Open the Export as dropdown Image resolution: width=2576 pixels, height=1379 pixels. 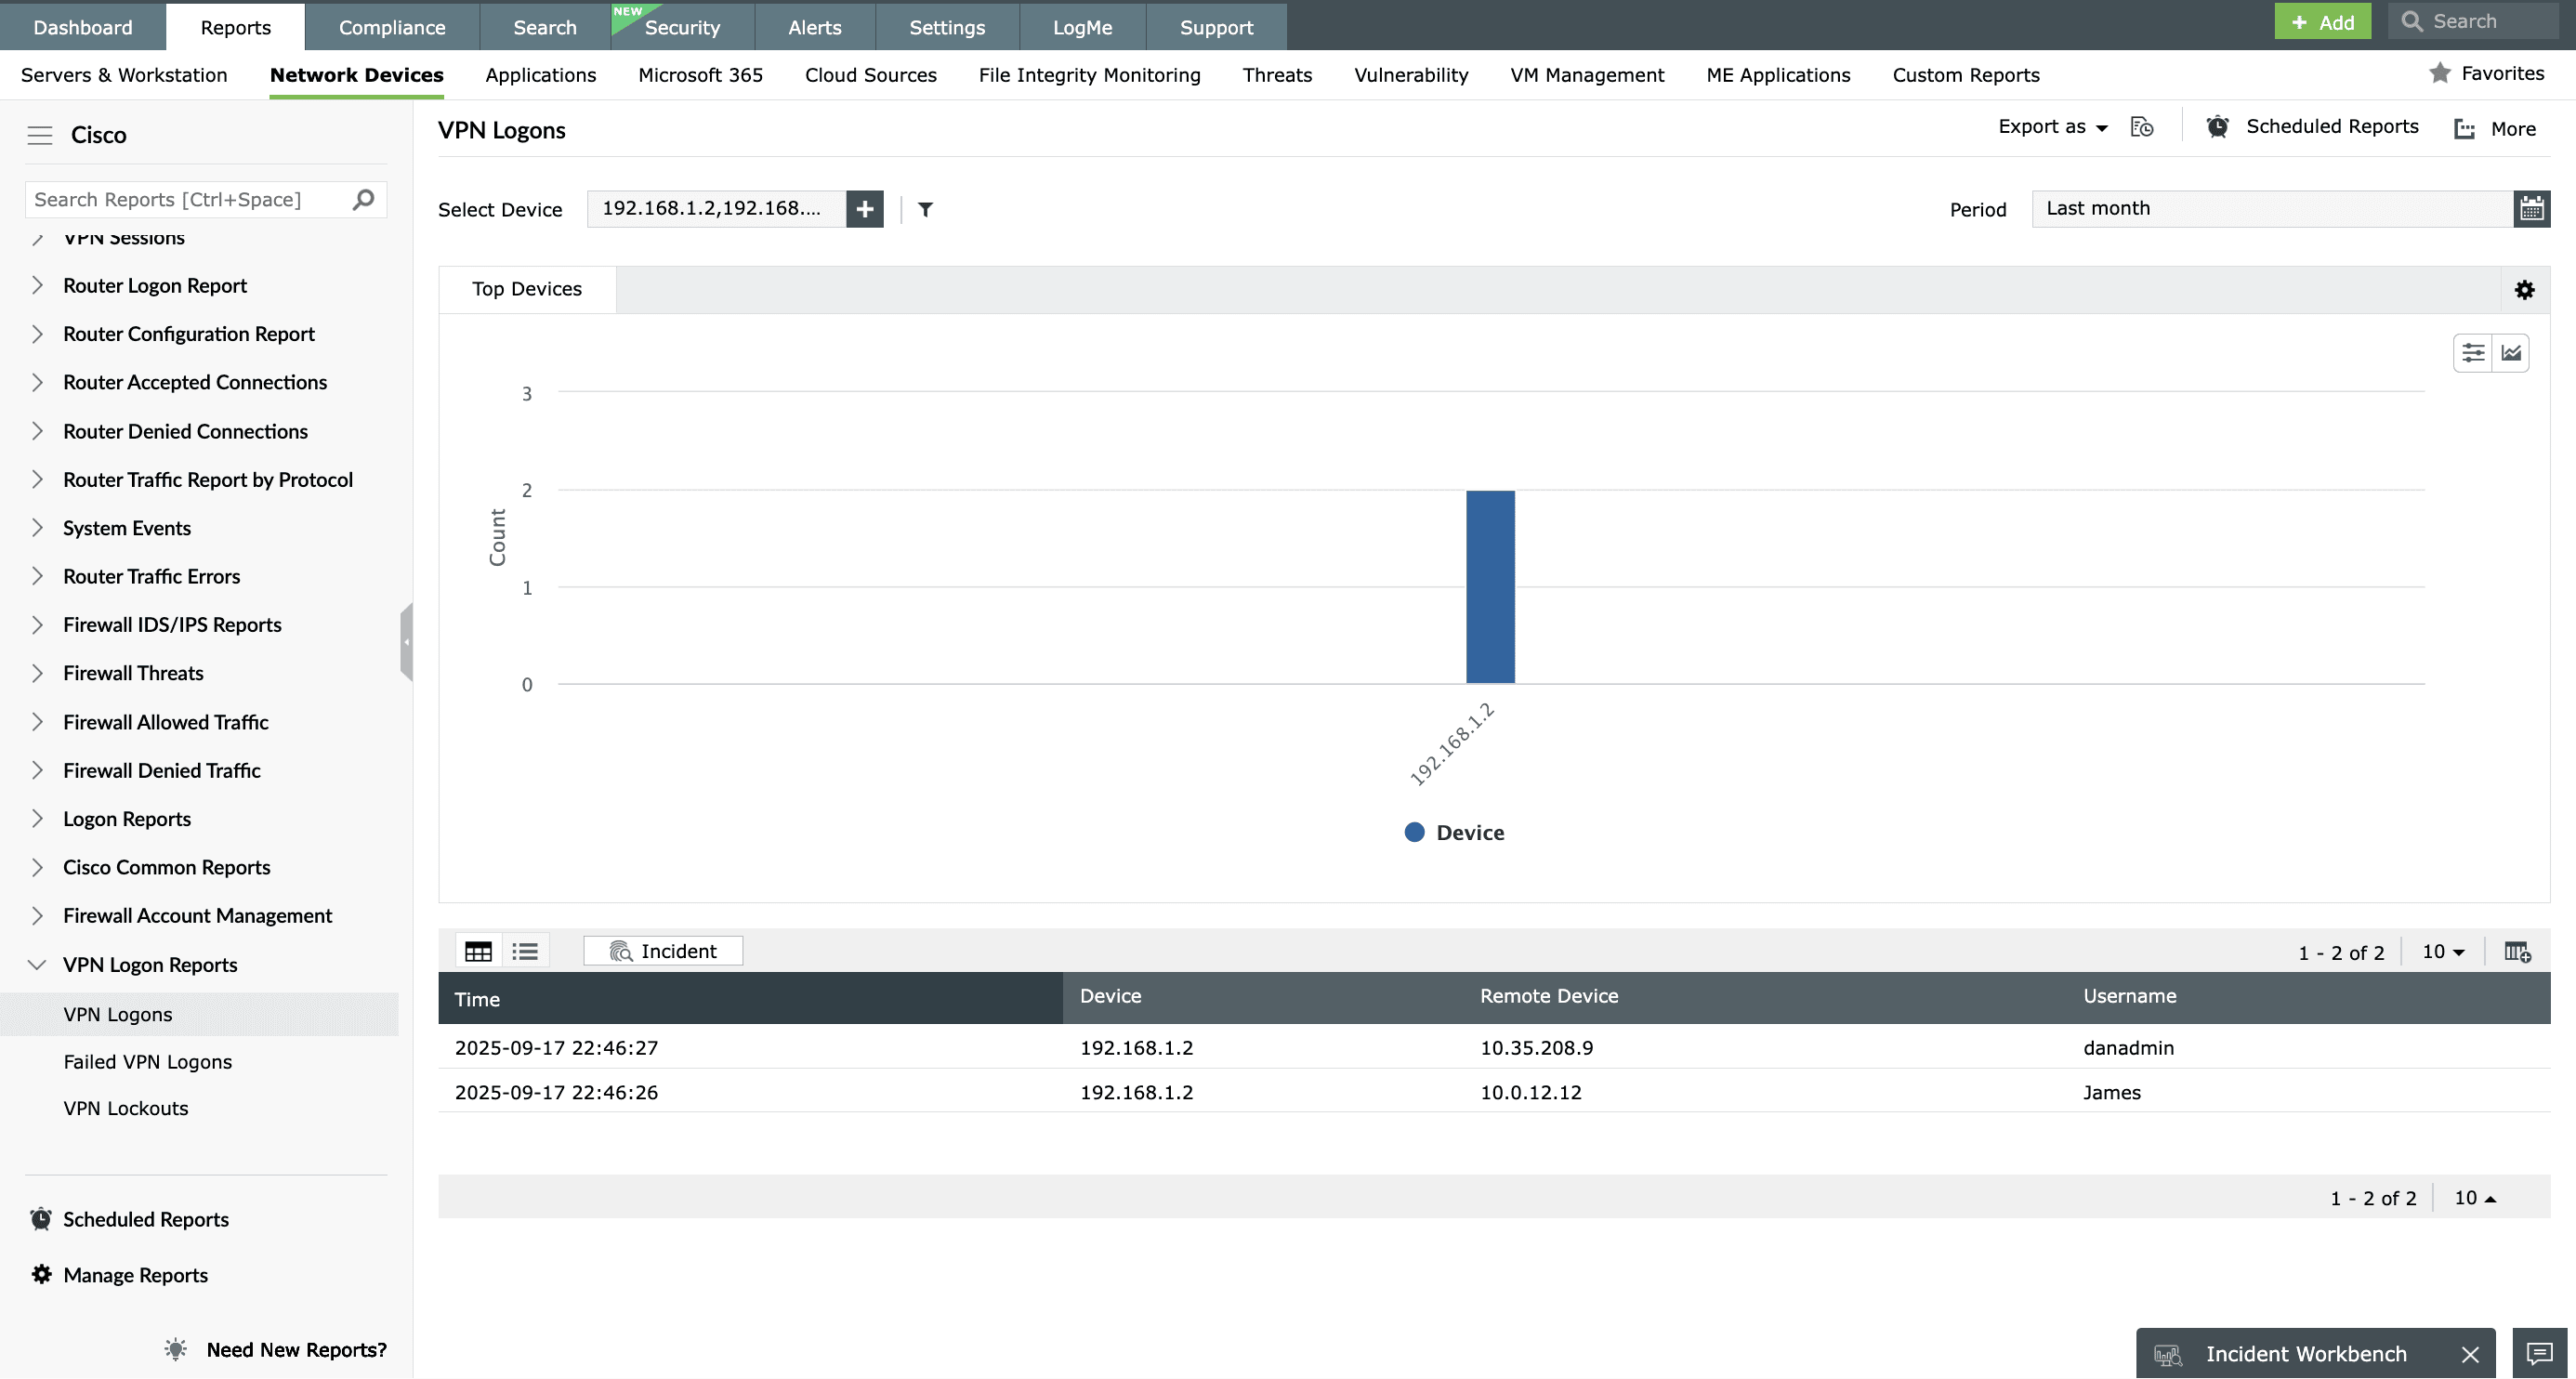(2052, 127)
